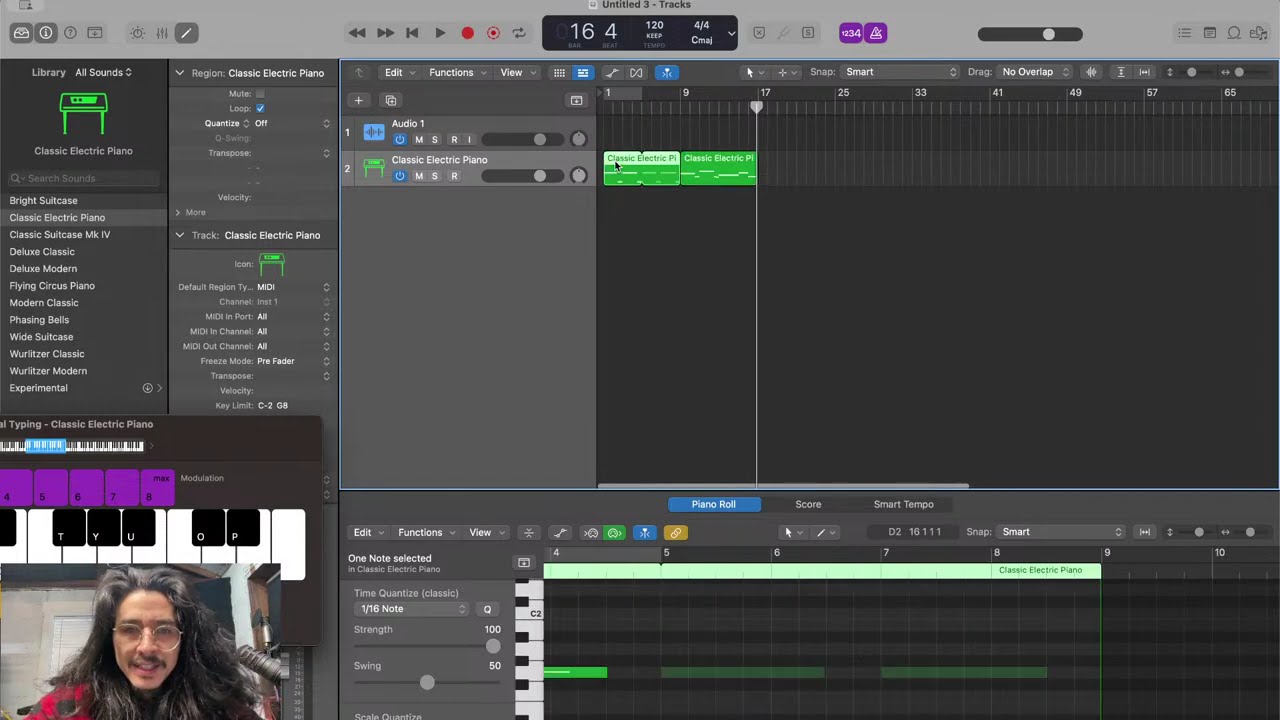The height and width of the screenshot is (720, 1280).
Task: Adjust the Swing slider
Action: click(x=427, y=682)
